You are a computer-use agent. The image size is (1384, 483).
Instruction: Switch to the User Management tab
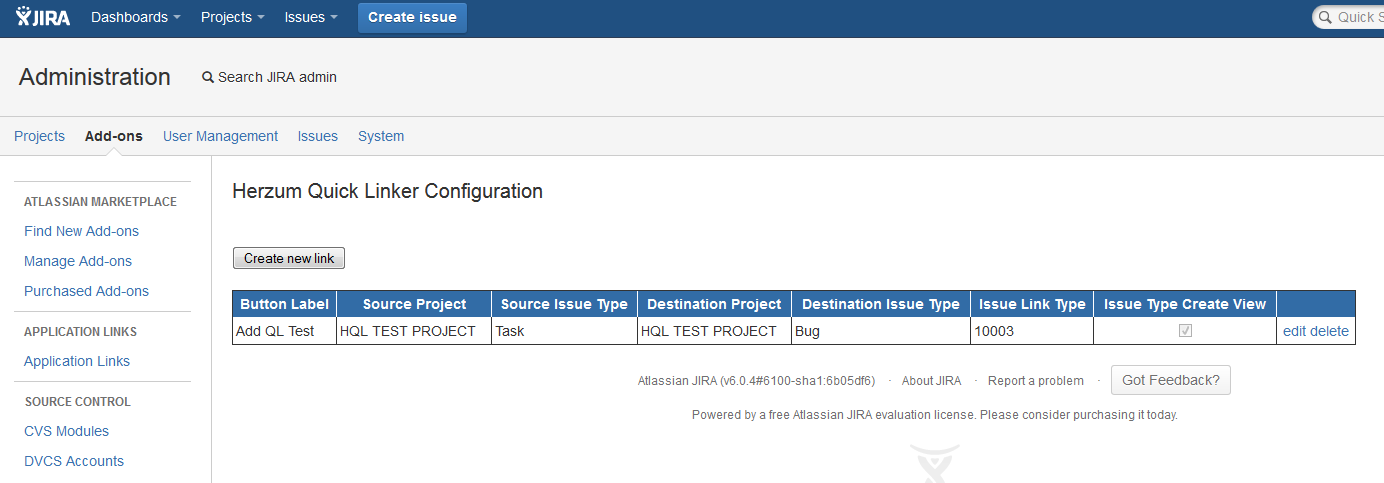click(220, 136)
